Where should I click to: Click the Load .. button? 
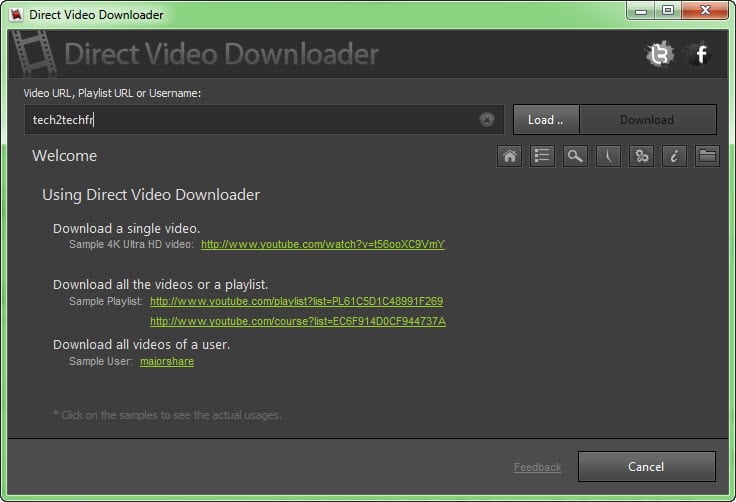tap(546, 120)
